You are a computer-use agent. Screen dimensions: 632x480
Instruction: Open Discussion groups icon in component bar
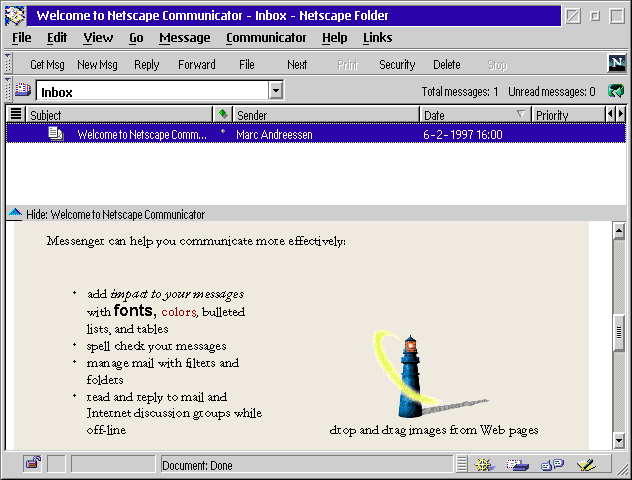pos(552,465)
